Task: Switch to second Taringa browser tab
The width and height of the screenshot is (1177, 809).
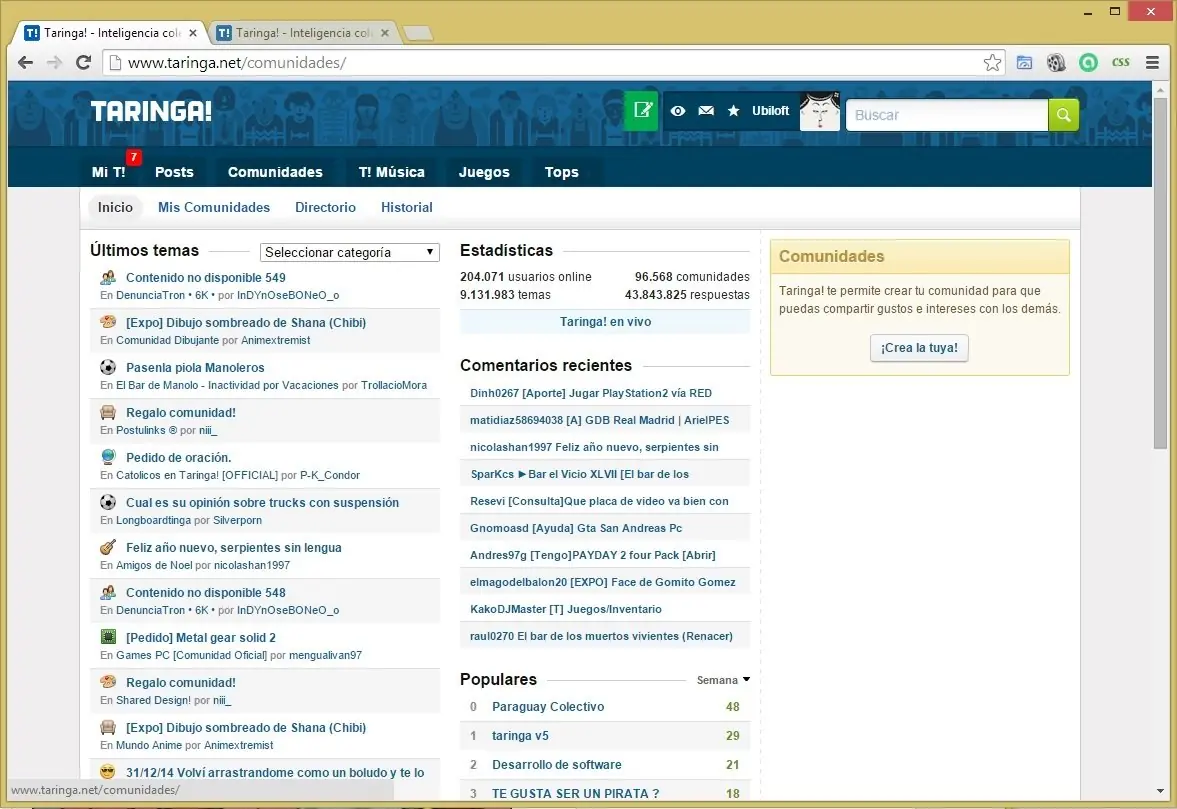Action: 304,33
